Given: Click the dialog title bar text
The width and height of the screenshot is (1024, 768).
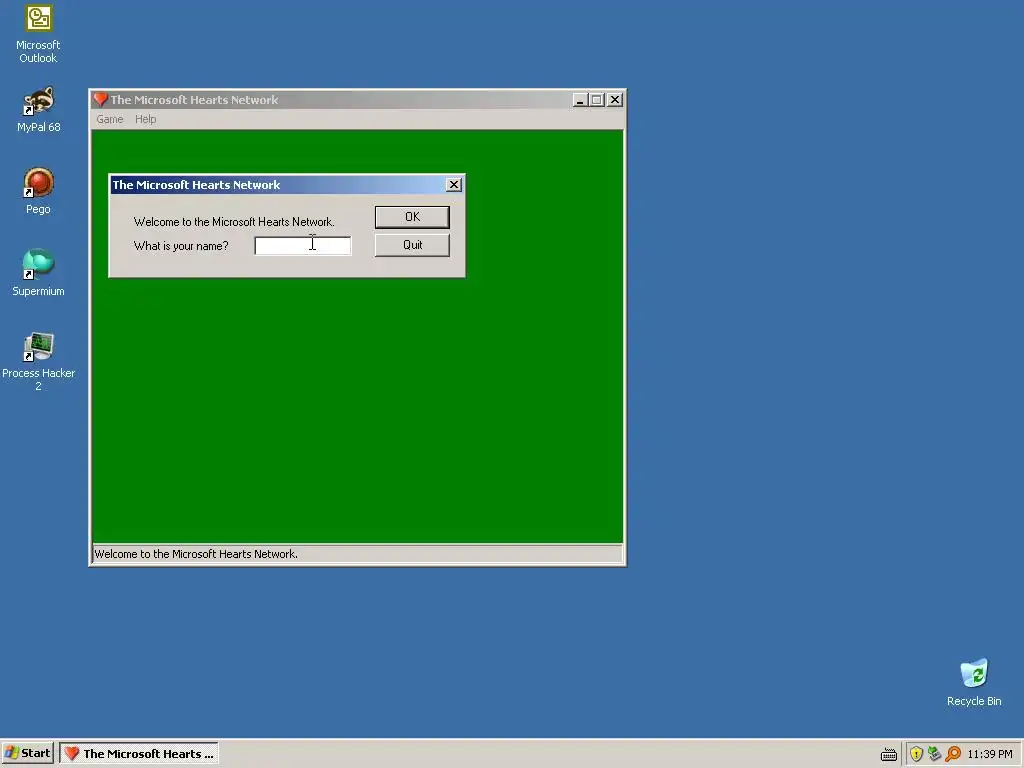Looking at the screenshot, I should click(196, 185).
